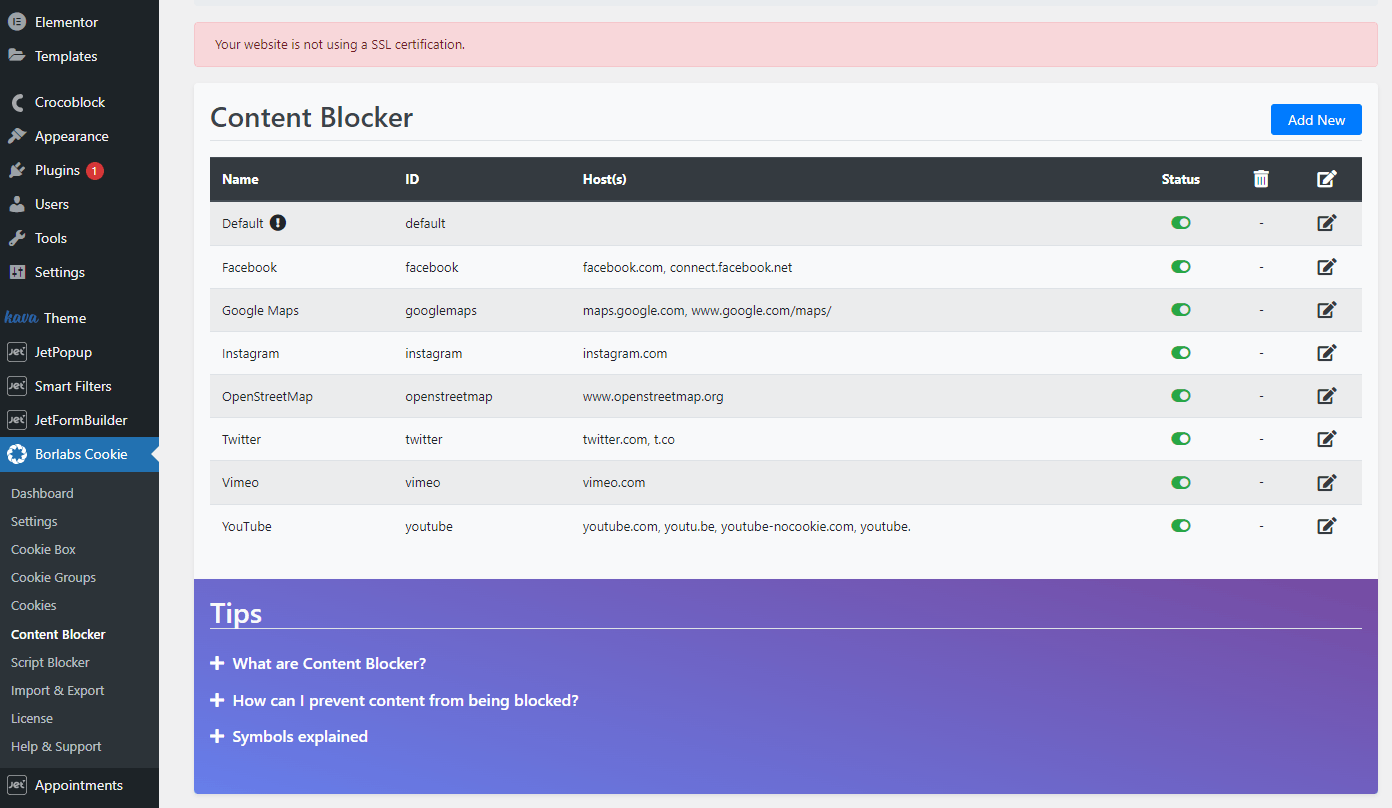Image resolution: width=1392 pixels, height=808 pixels.
Task: Edit the OpenStreetMap content blocker
Action: 1327,396
